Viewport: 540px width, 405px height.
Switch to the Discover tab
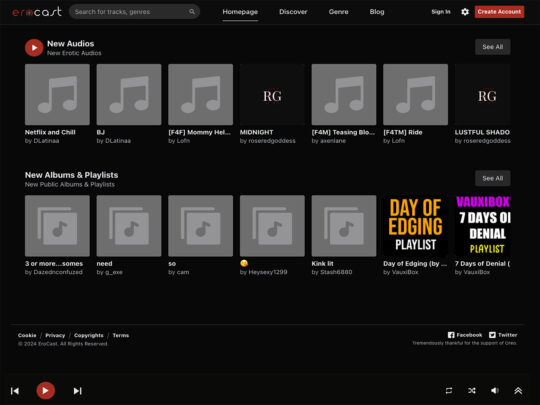(x=293, y=12)
